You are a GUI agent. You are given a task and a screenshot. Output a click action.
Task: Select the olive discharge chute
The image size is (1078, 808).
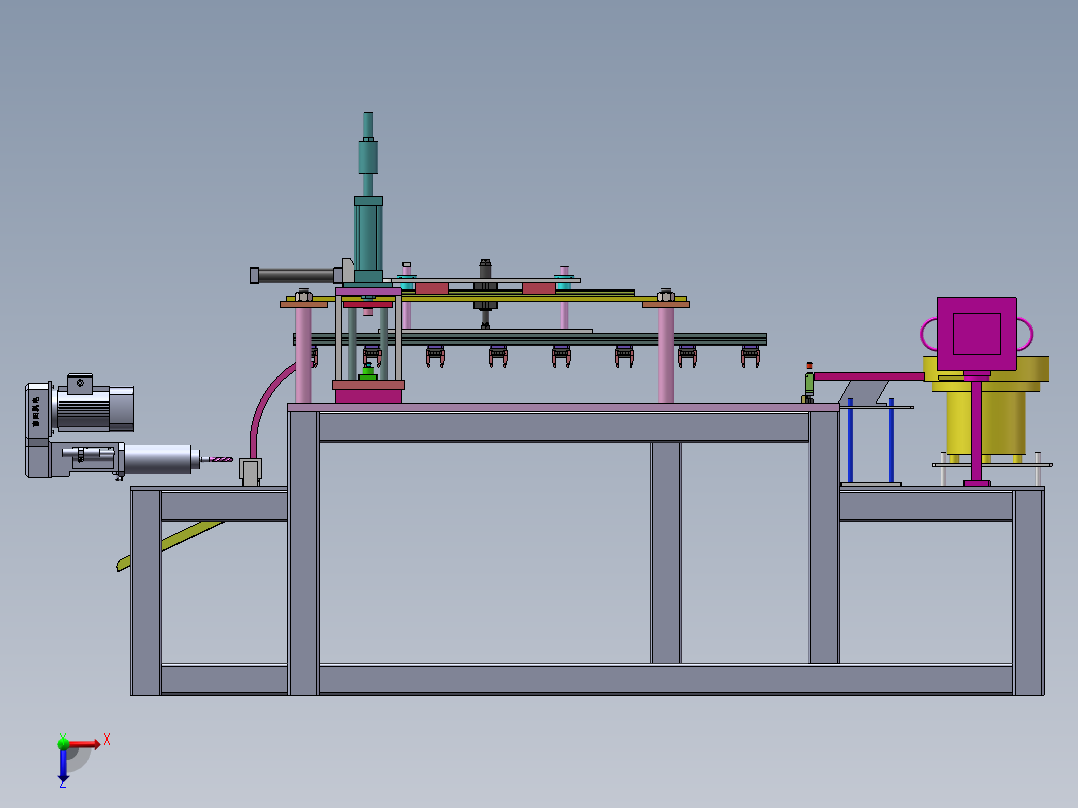tap(169, 544)
